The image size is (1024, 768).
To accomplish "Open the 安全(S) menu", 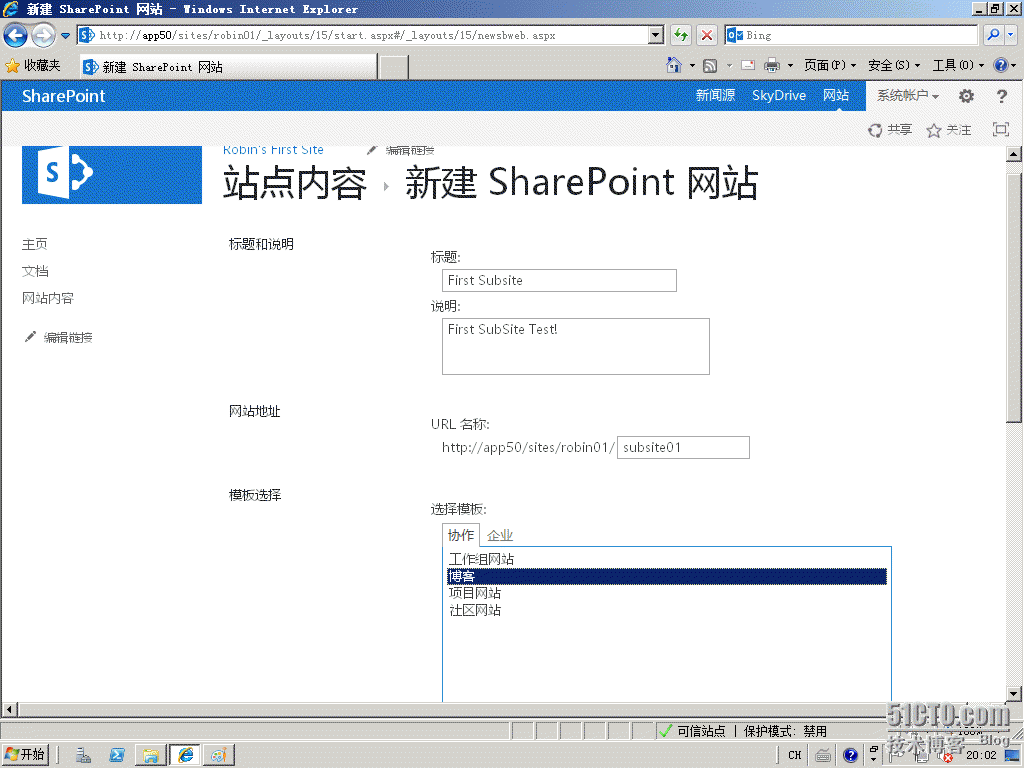I will (x=893, y=65).
